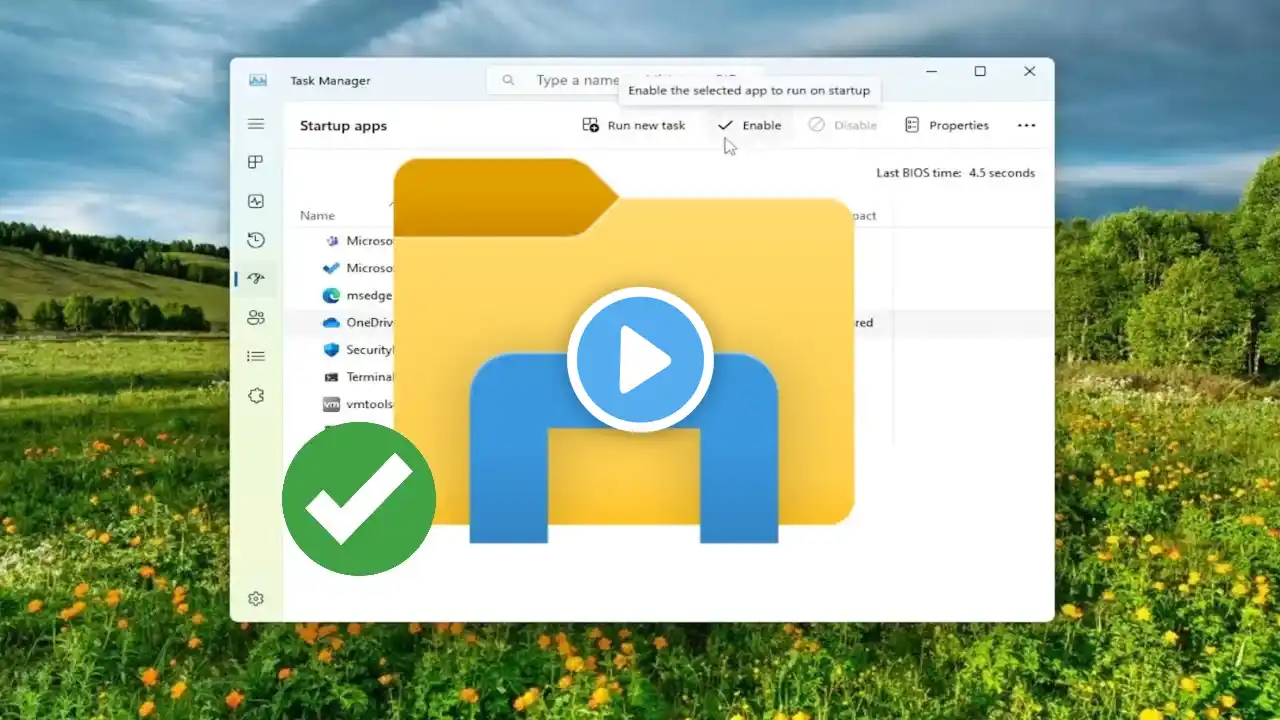Click the Last BIOS time 4.5 seconds text
Screen dimensions: 1280x720
pos(955,173)
